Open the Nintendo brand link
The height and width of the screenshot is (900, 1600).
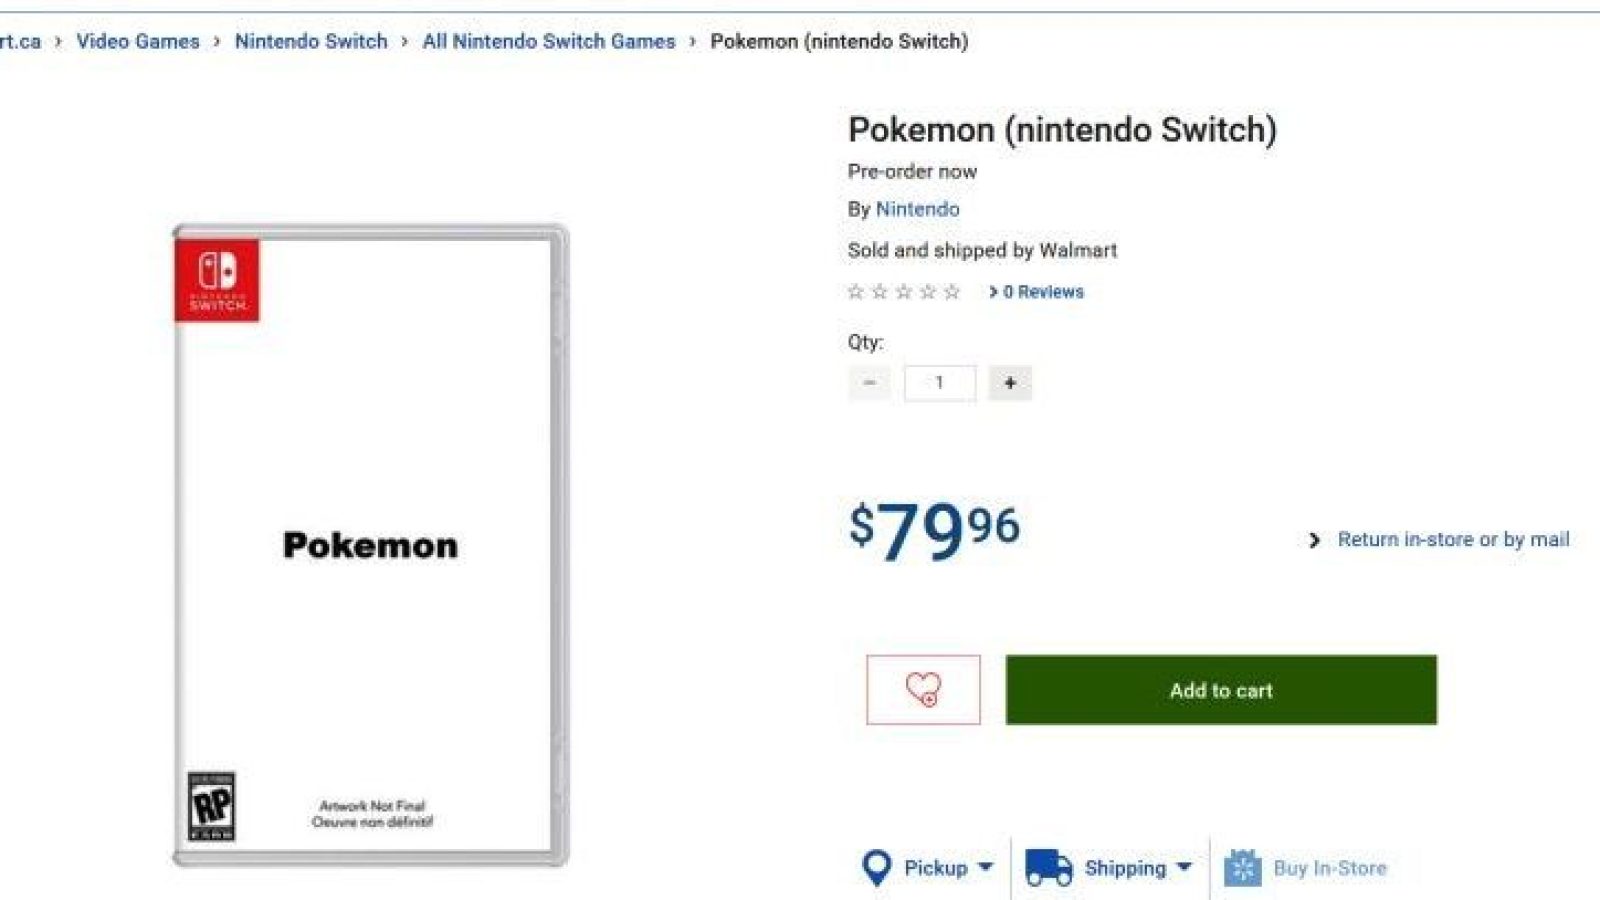coord(917,209)
